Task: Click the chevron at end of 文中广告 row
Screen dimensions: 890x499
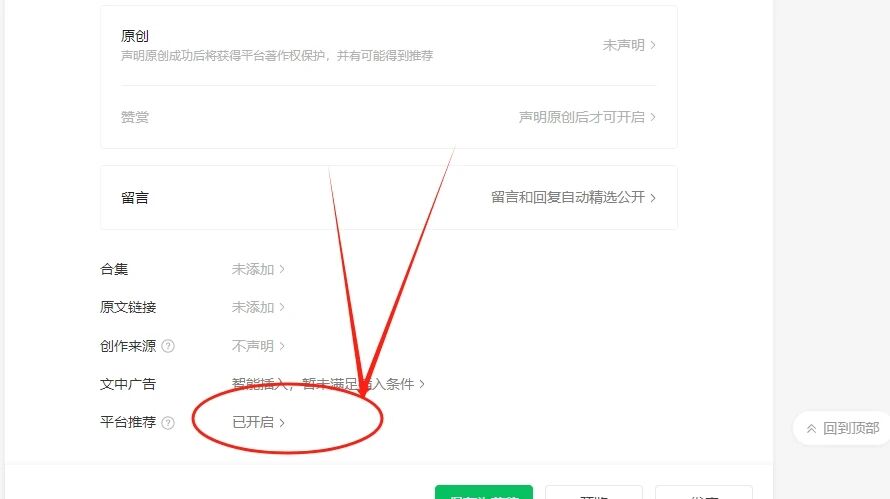Action: tap(422, 384)
